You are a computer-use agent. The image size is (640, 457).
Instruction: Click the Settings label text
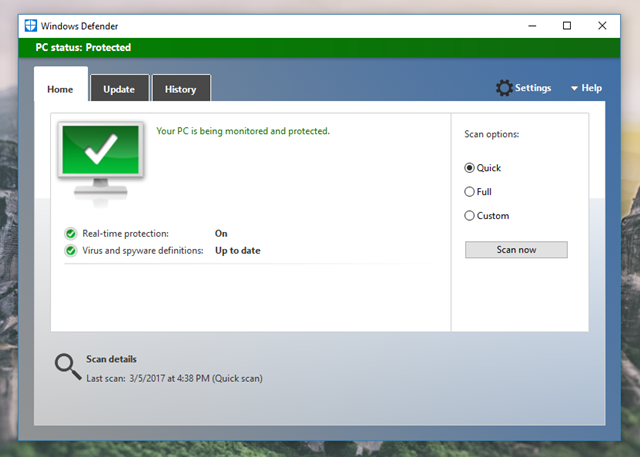pyautogui.click(x=533, y=88)
